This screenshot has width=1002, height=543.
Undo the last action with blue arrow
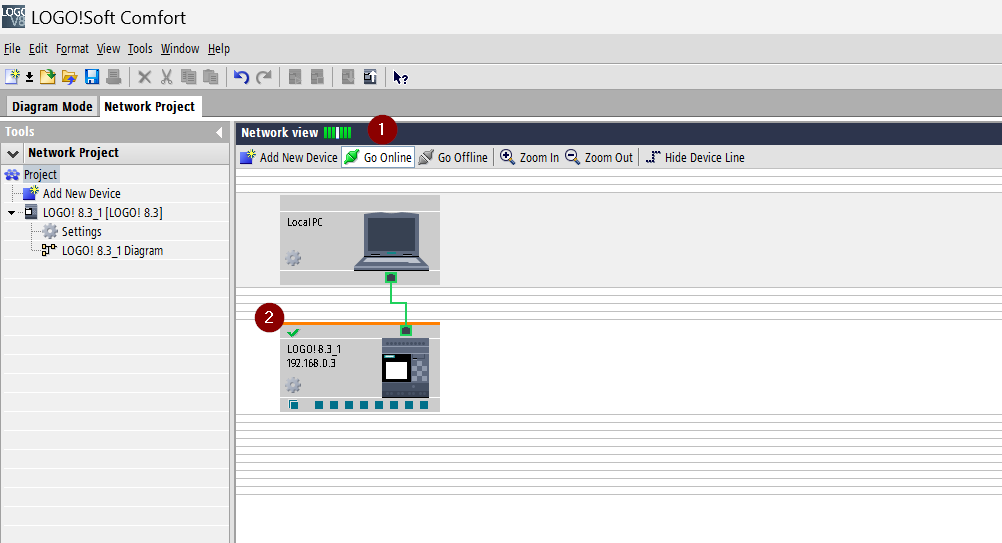pyautogui.click(x=241, y=77)
